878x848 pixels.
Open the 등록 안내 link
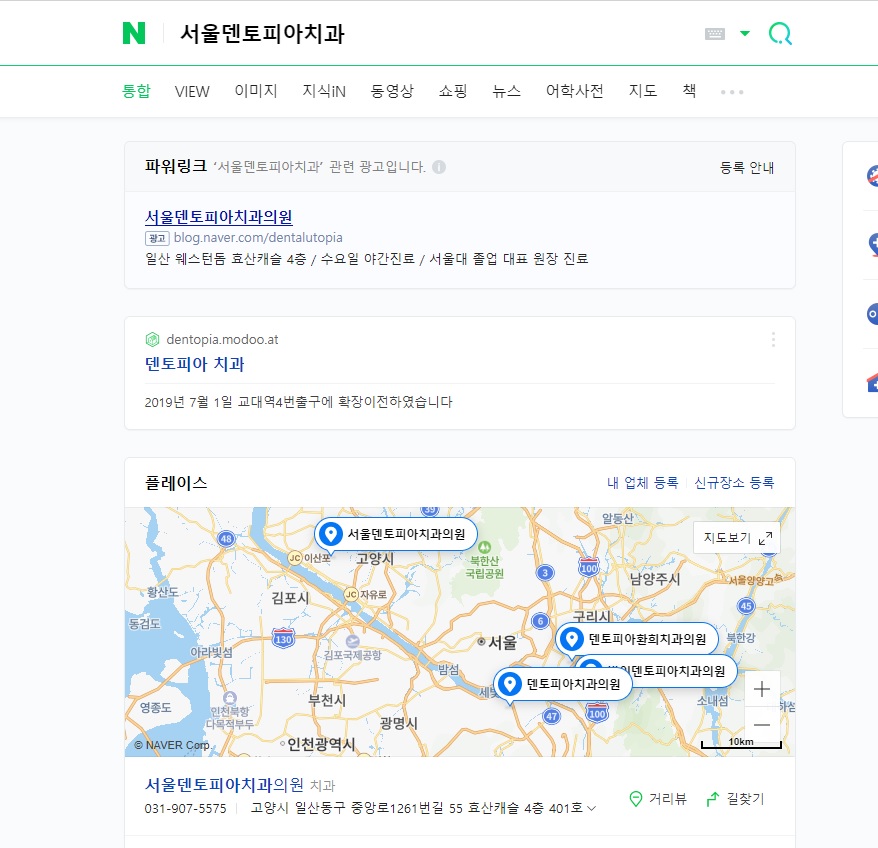[x=746, y=167]
